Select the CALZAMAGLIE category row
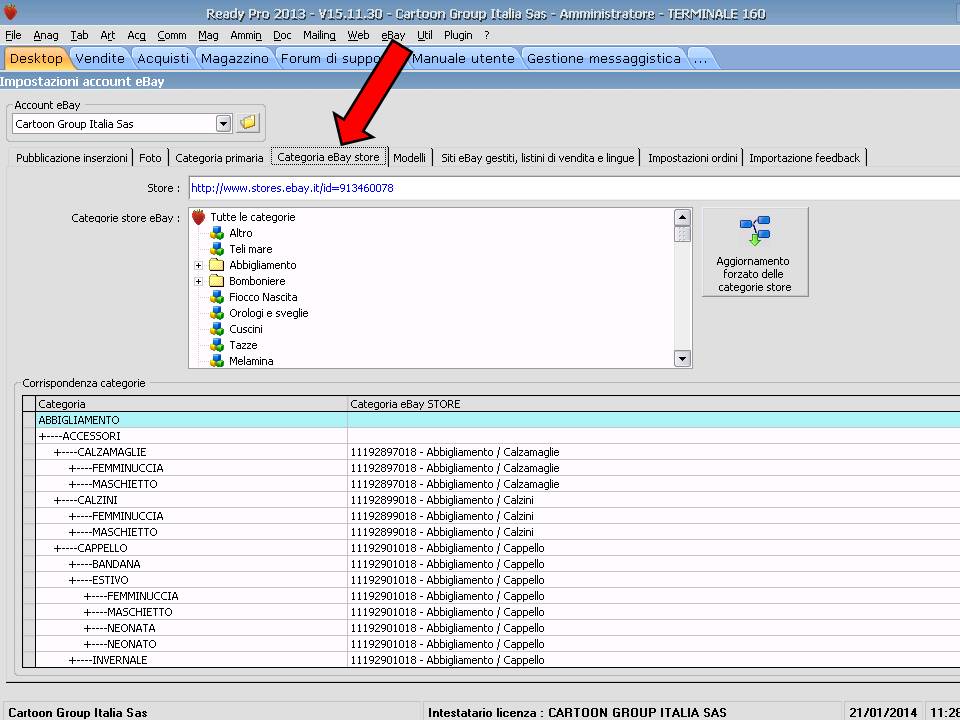The height and width of the screenshot is (720, 960). 497,452
